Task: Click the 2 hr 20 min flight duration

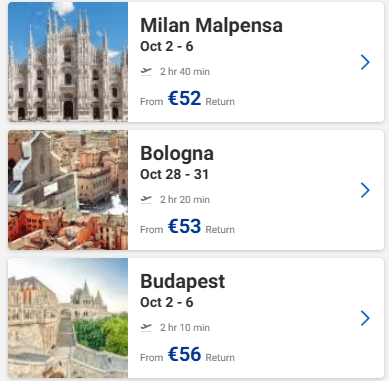Action: click(x=185, y=200)
